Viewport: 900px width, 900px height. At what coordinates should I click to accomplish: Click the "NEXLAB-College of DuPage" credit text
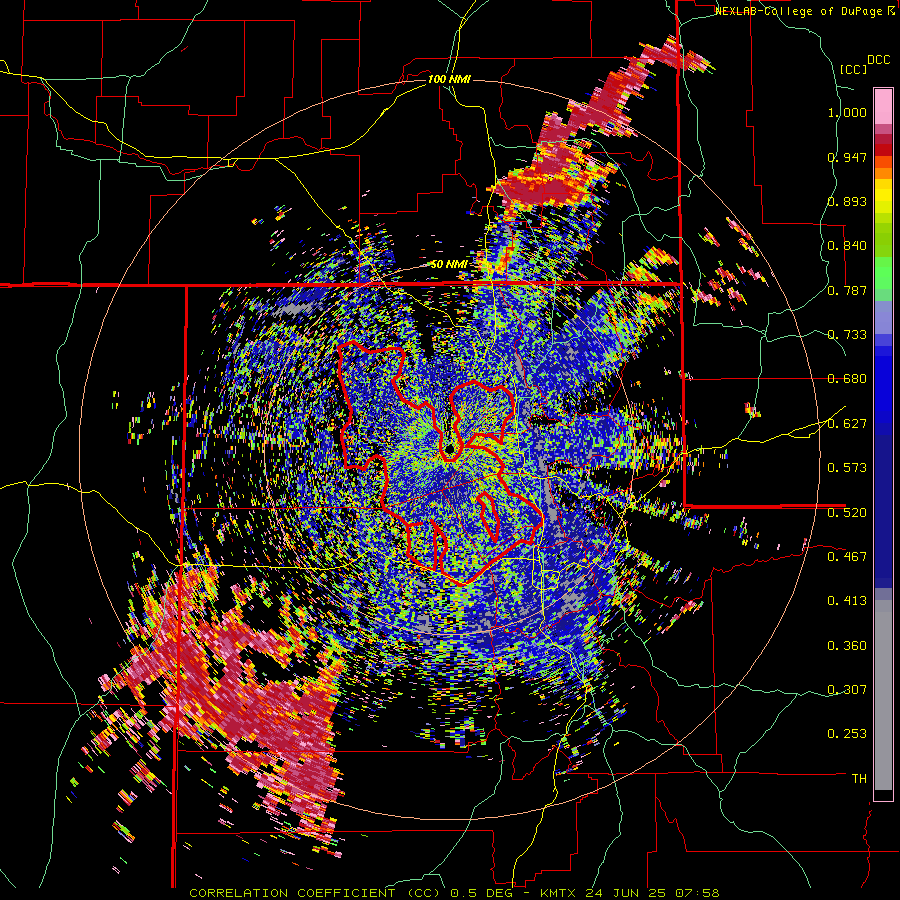click(x=798, y=11)
